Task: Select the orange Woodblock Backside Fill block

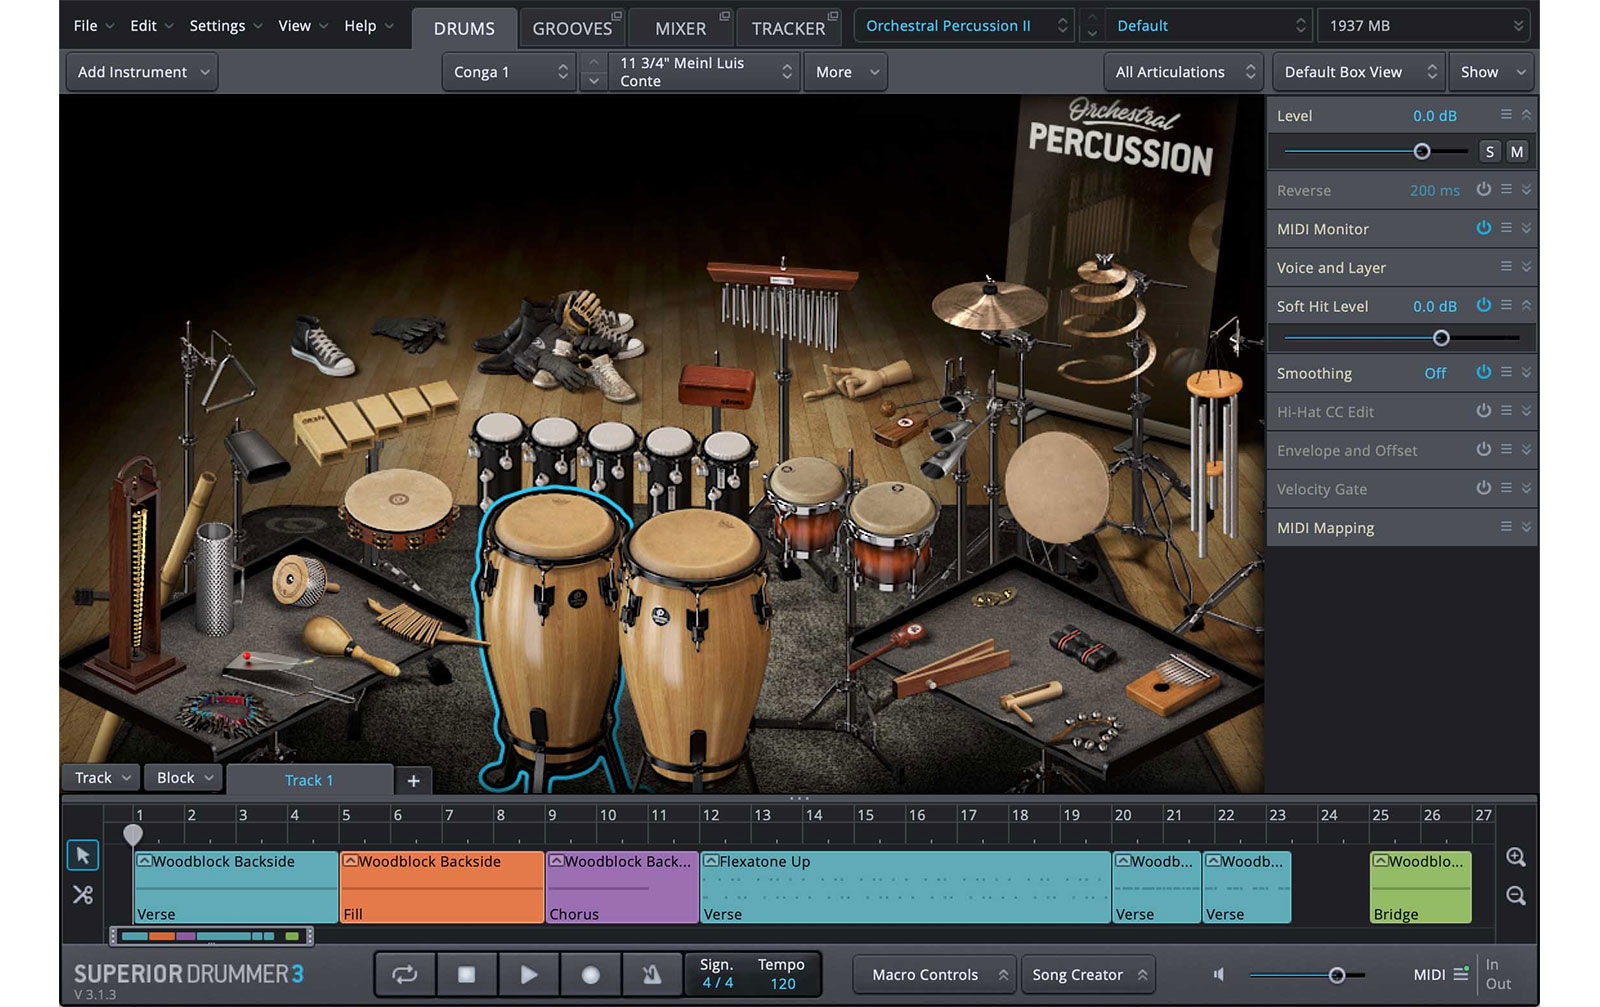Action: [442, 887]
